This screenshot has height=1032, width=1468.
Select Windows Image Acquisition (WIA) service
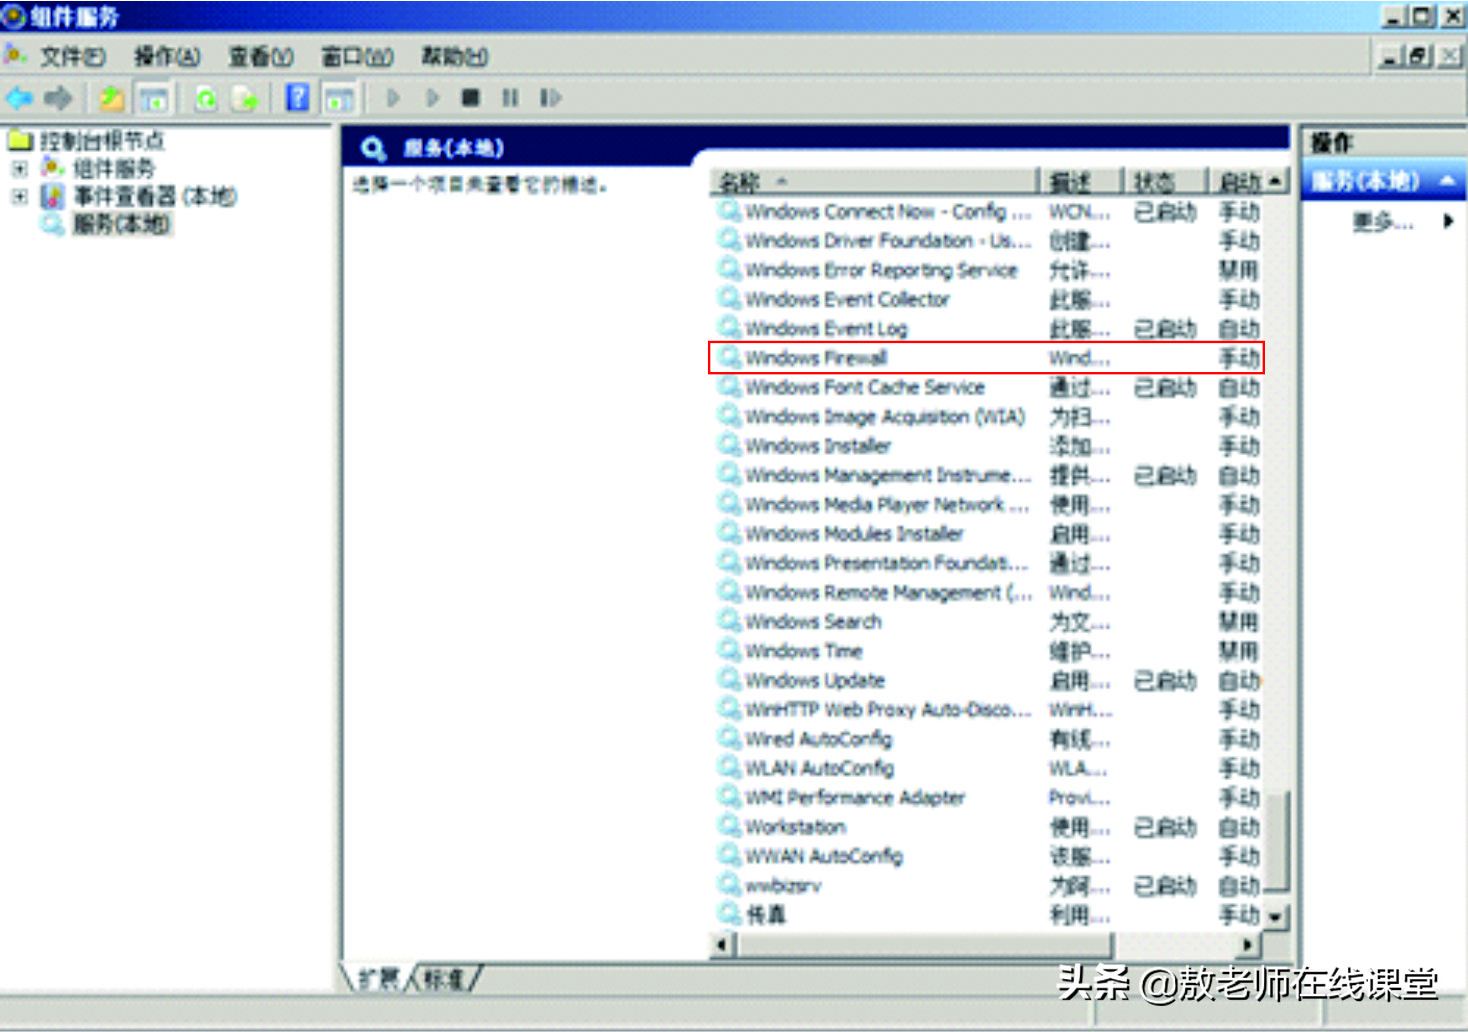[x=986, y=416]
